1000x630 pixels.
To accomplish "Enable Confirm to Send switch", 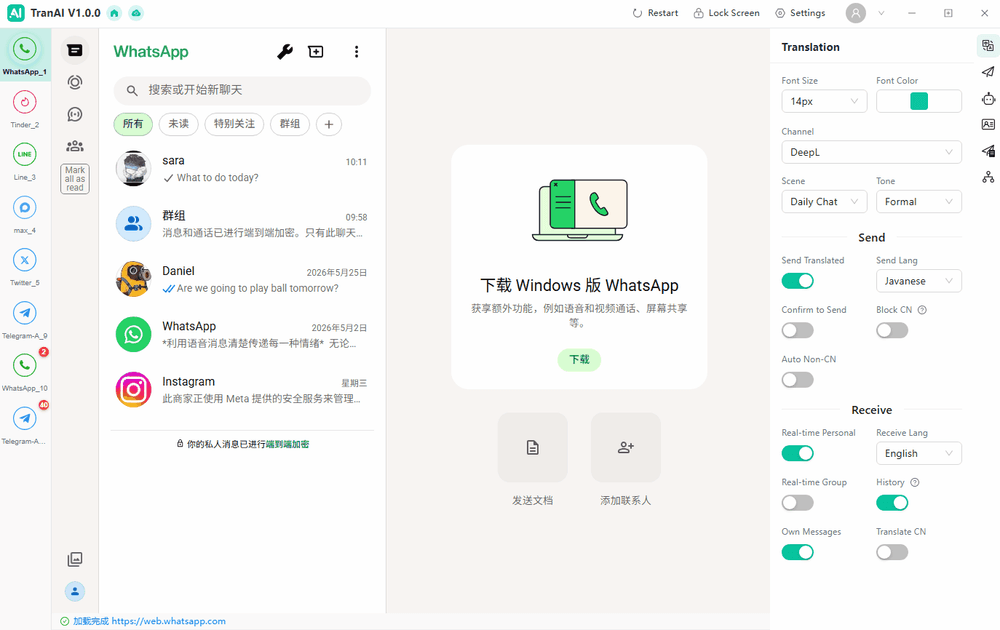I will [797, 330].
